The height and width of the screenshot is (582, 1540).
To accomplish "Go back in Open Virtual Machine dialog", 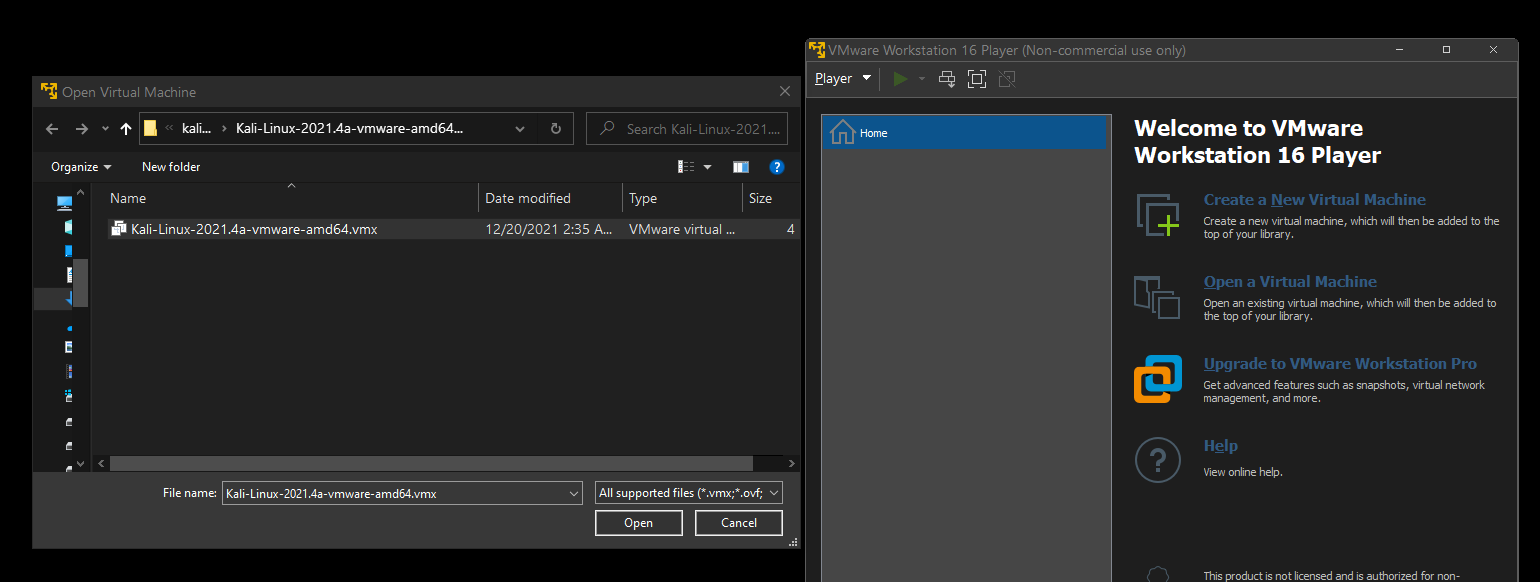I will [52, 129].
